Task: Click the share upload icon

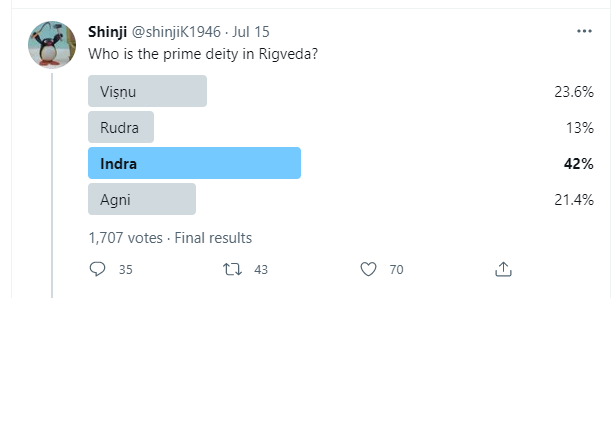Action: (x=504, y=269)
